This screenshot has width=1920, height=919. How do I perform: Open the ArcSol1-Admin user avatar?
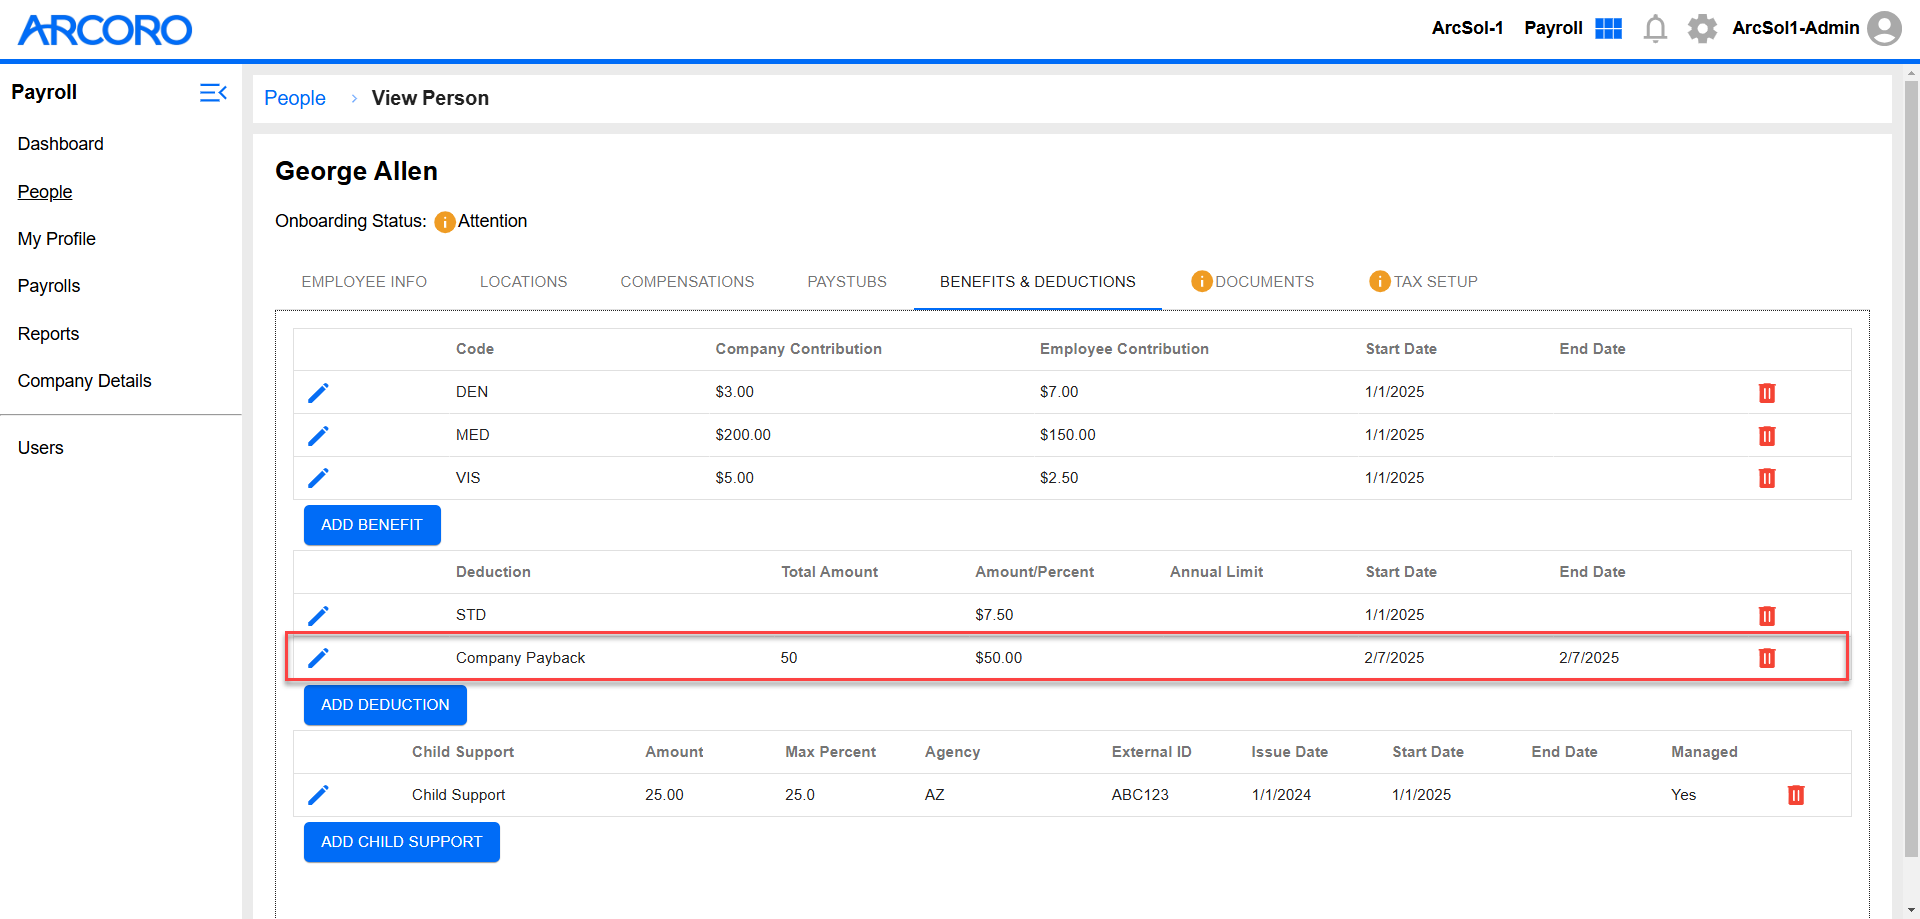(x=1884, y=28)
